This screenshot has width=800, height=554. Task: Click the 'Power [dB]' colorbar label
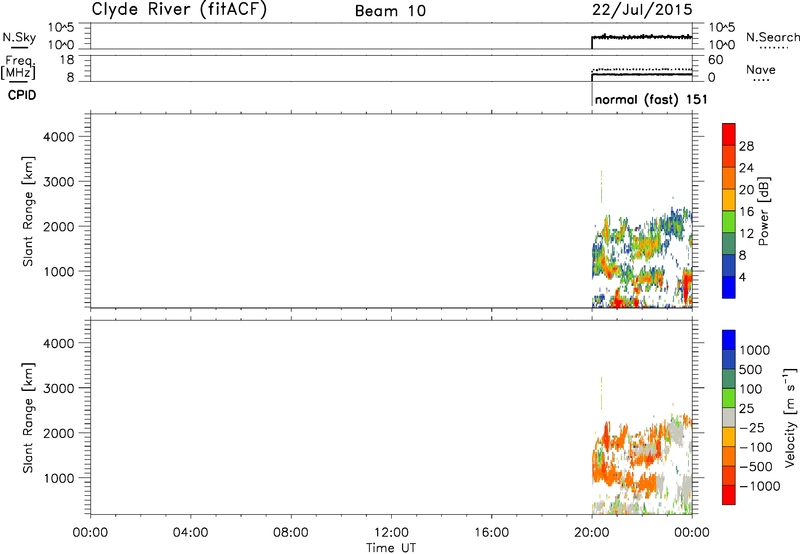click(763, 211)
